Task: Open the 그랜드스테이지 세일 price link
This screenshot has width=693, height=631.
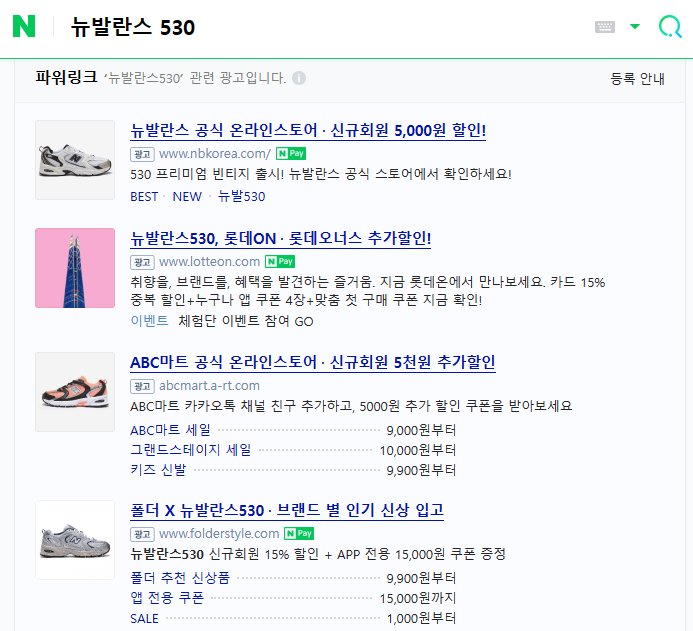Action: 190,450
